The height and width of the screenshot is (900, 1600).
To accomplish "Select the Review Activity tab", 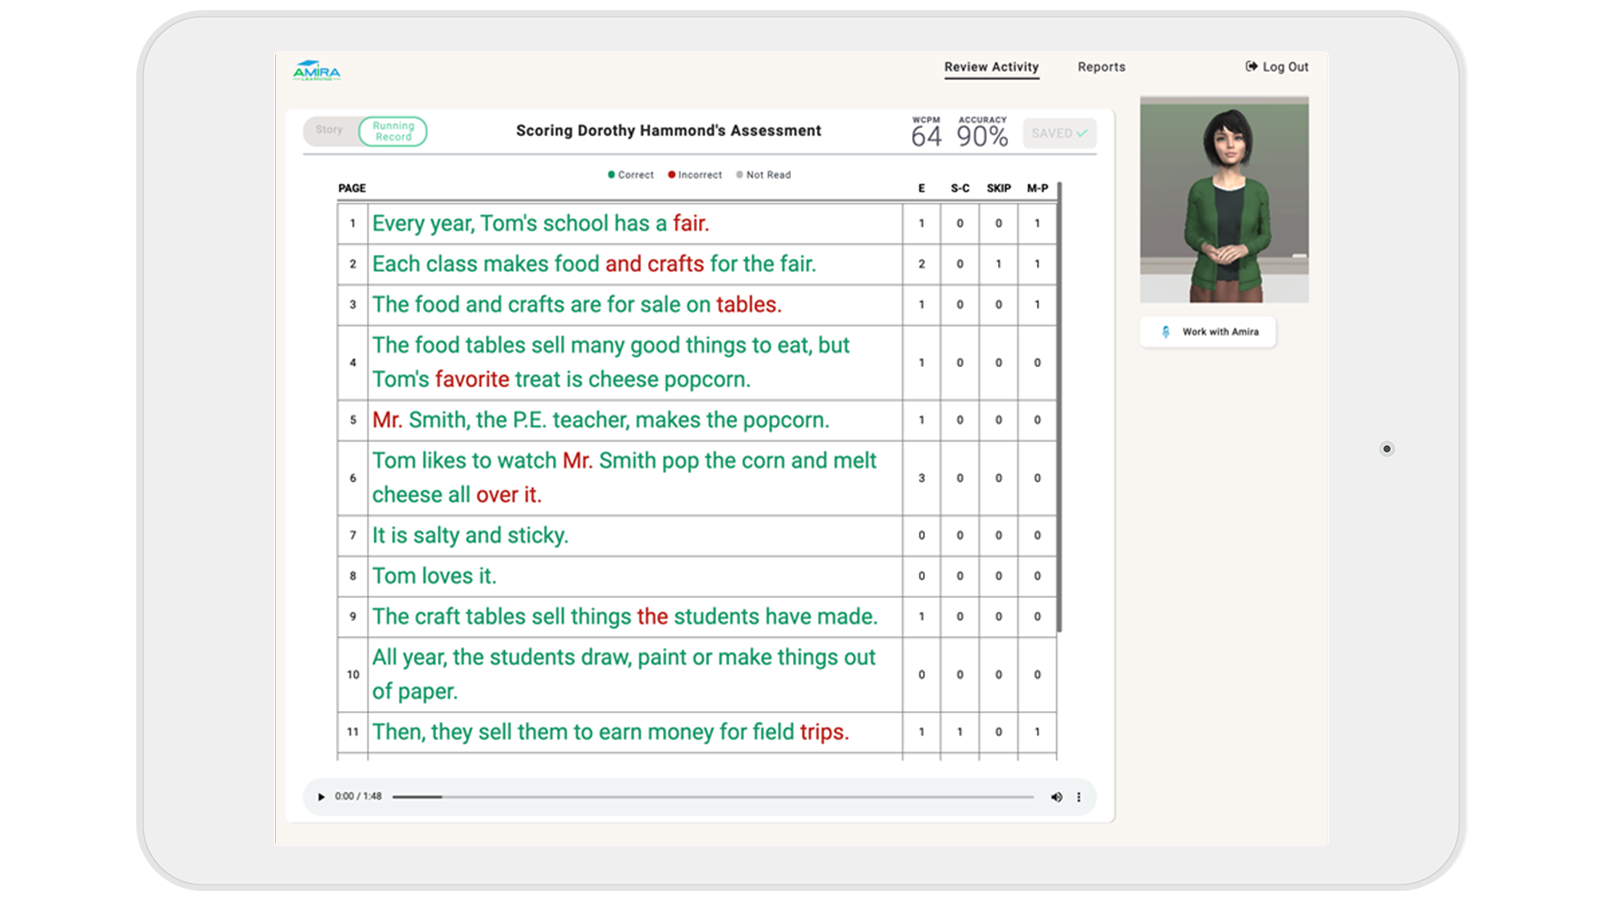I will pyautogui.click(x=991, y=67).
